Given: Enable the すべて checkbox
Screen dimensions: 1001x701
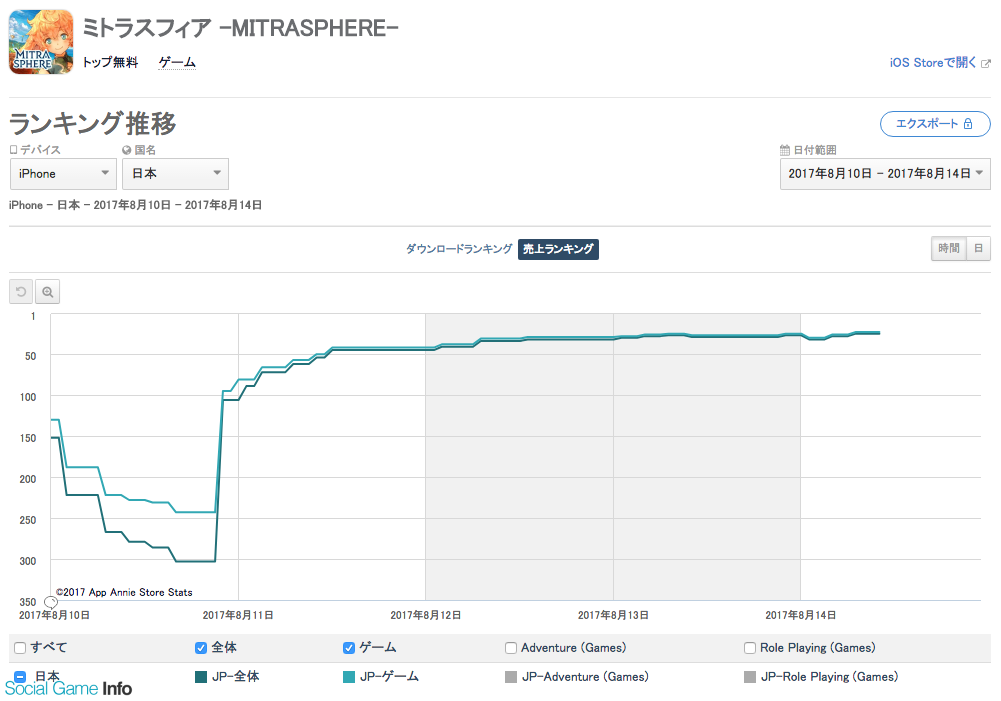Looking at the screenshot, I should click(x=20, y=648).
